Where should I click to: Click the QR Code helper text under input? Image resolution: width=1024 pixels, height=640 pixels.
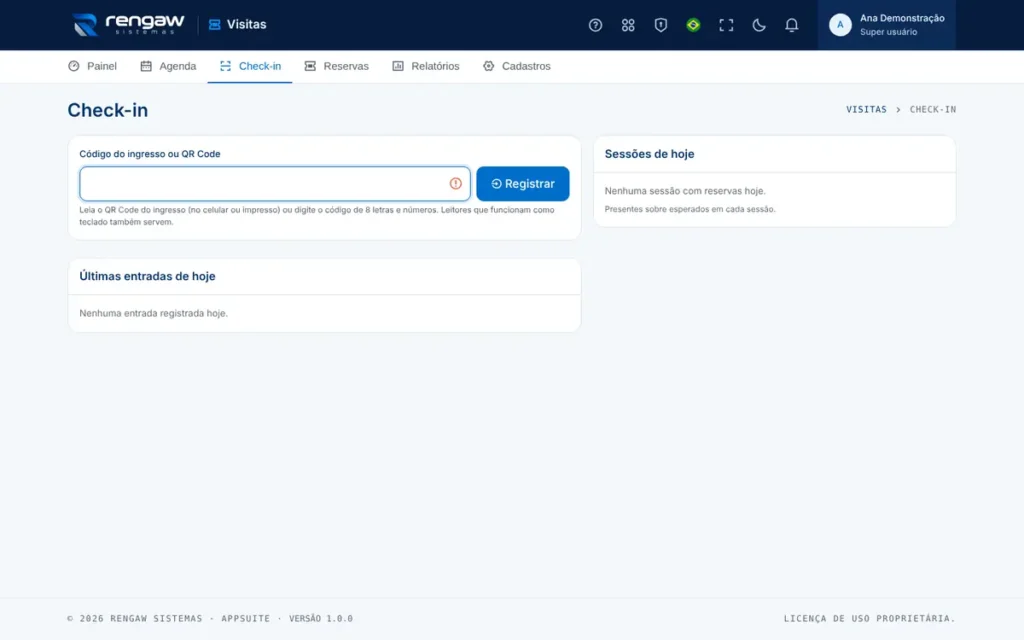pos(317,216)
